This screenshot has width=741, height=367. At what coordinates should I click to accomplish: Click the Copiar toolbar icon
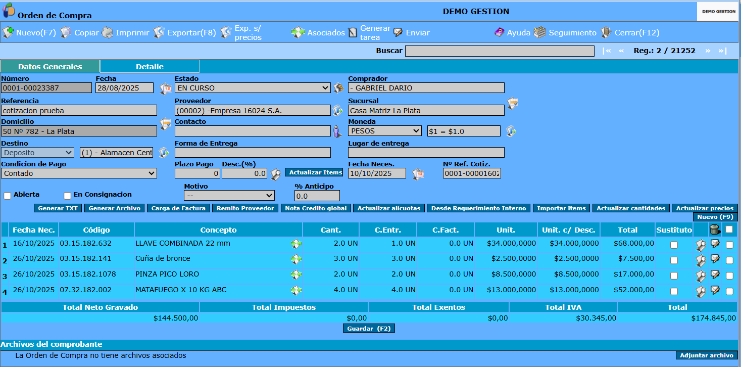click(x=66, y=33)
